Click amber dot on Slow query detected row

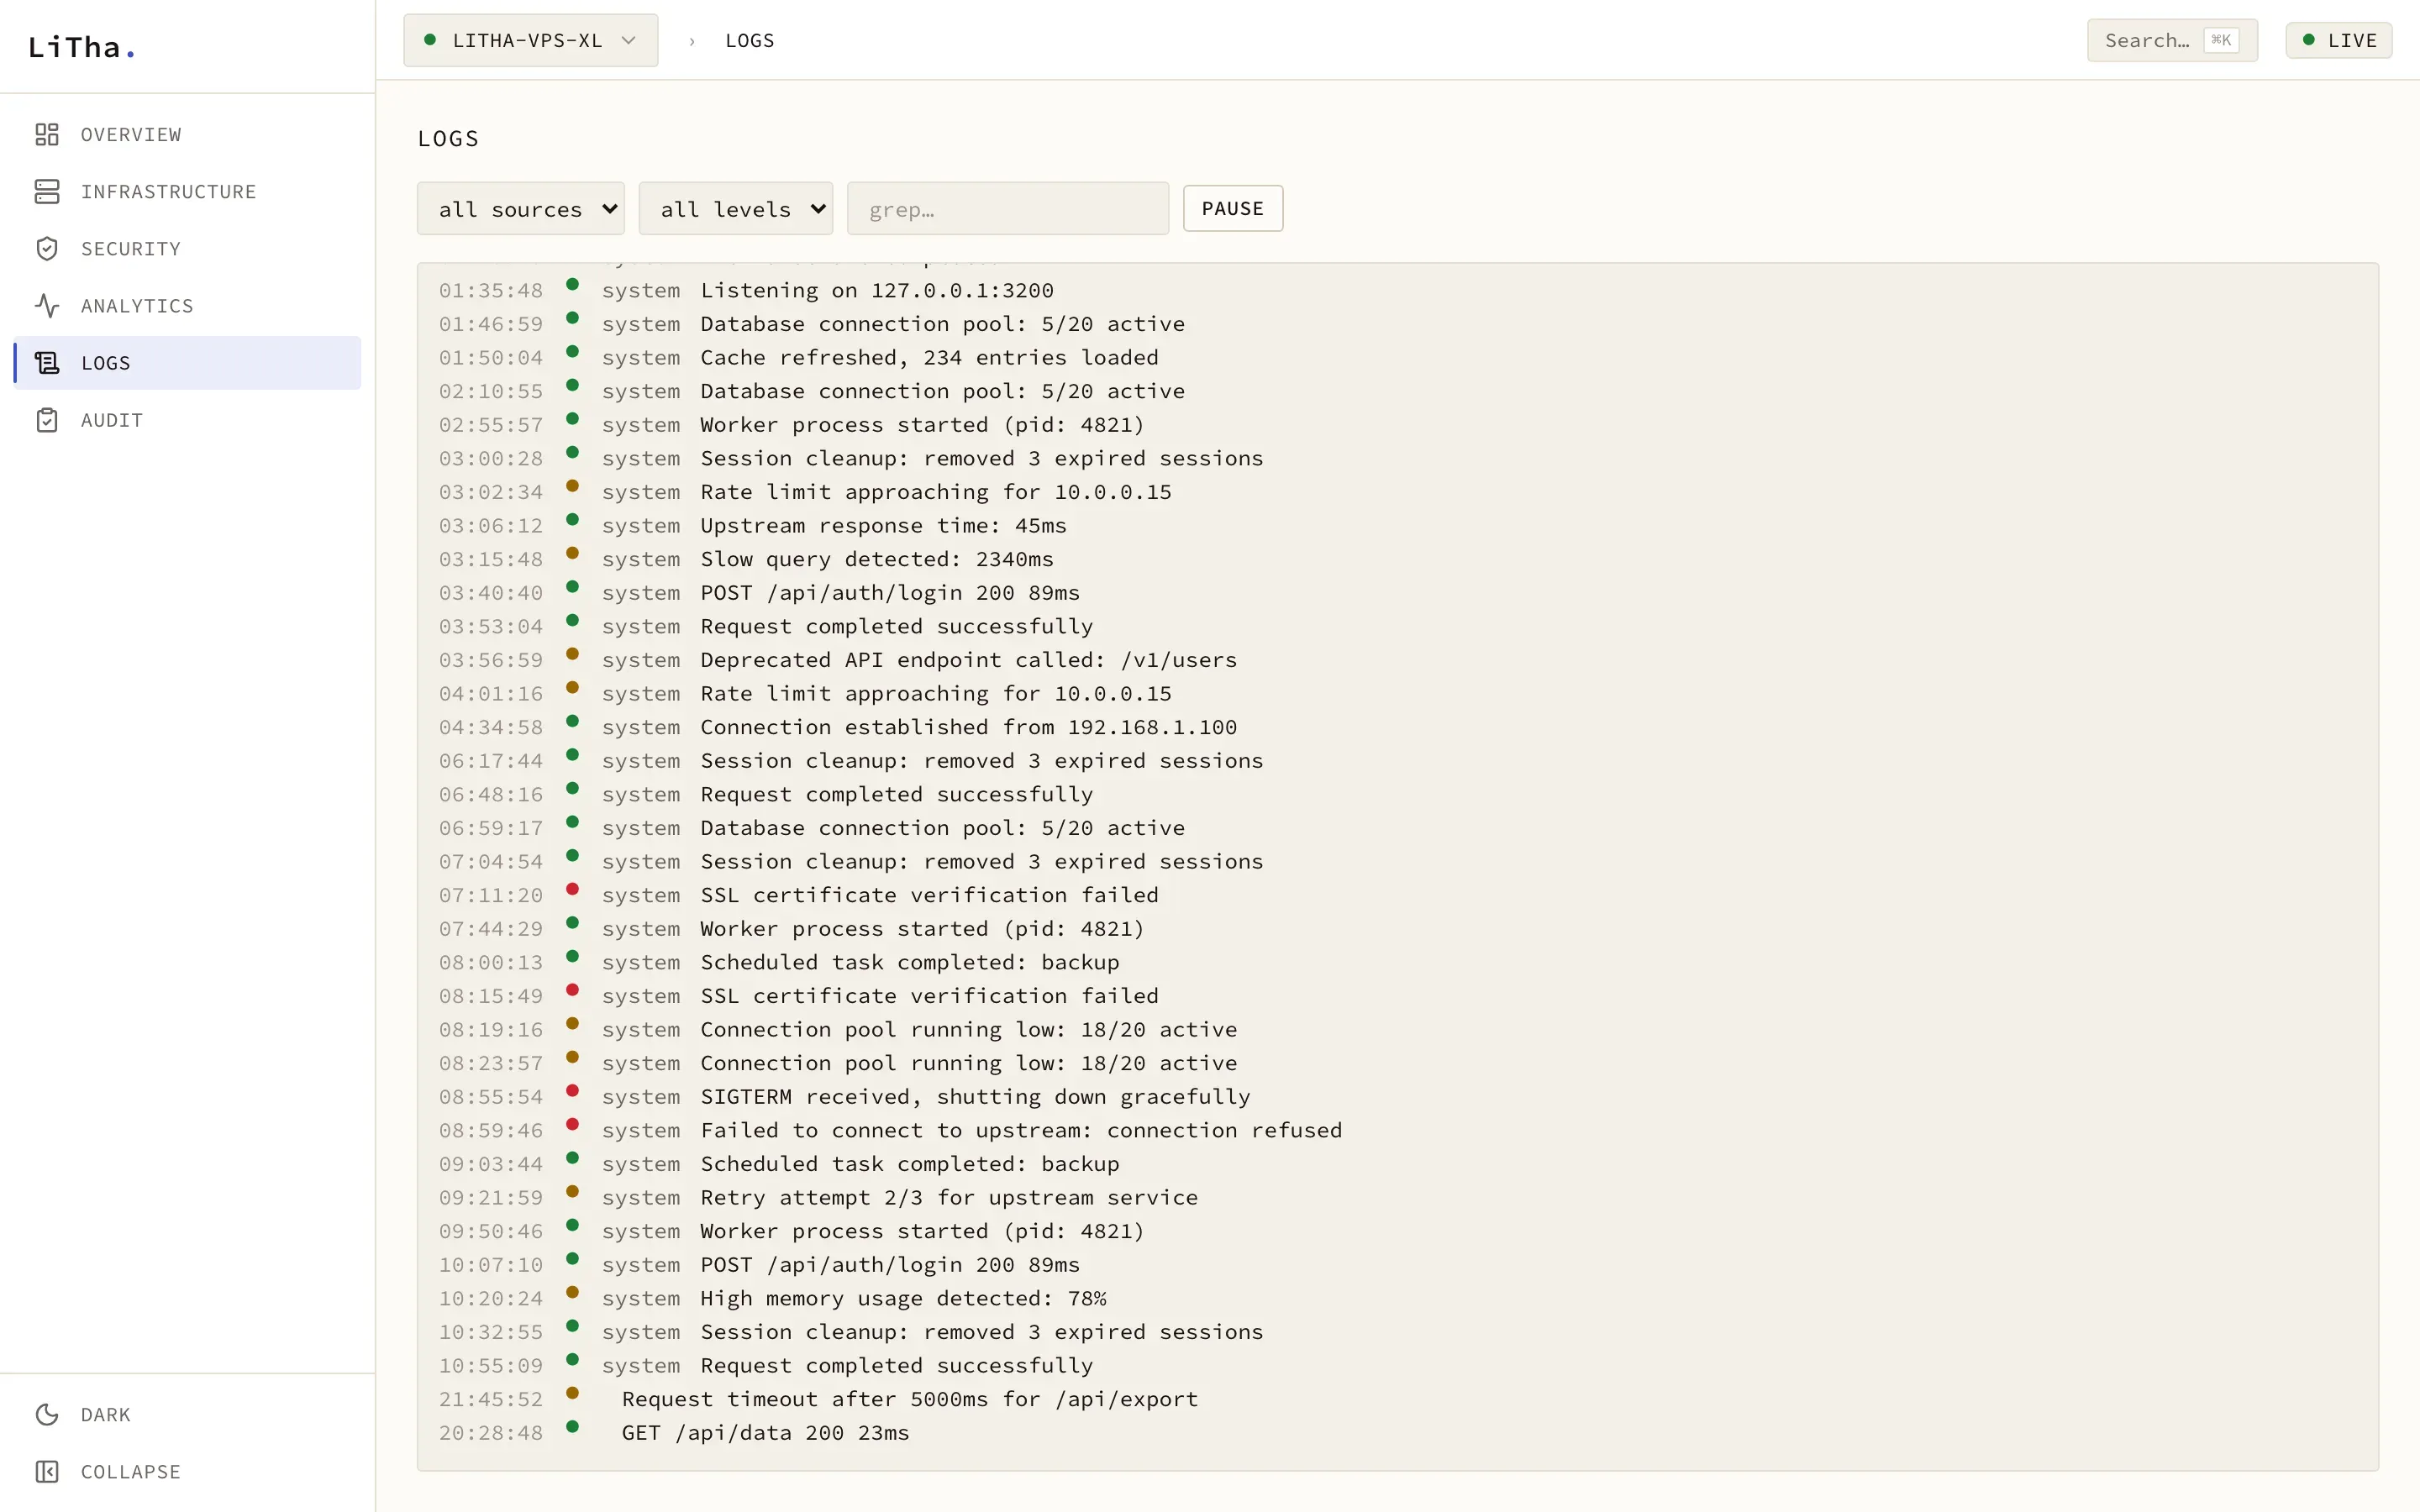573,553
